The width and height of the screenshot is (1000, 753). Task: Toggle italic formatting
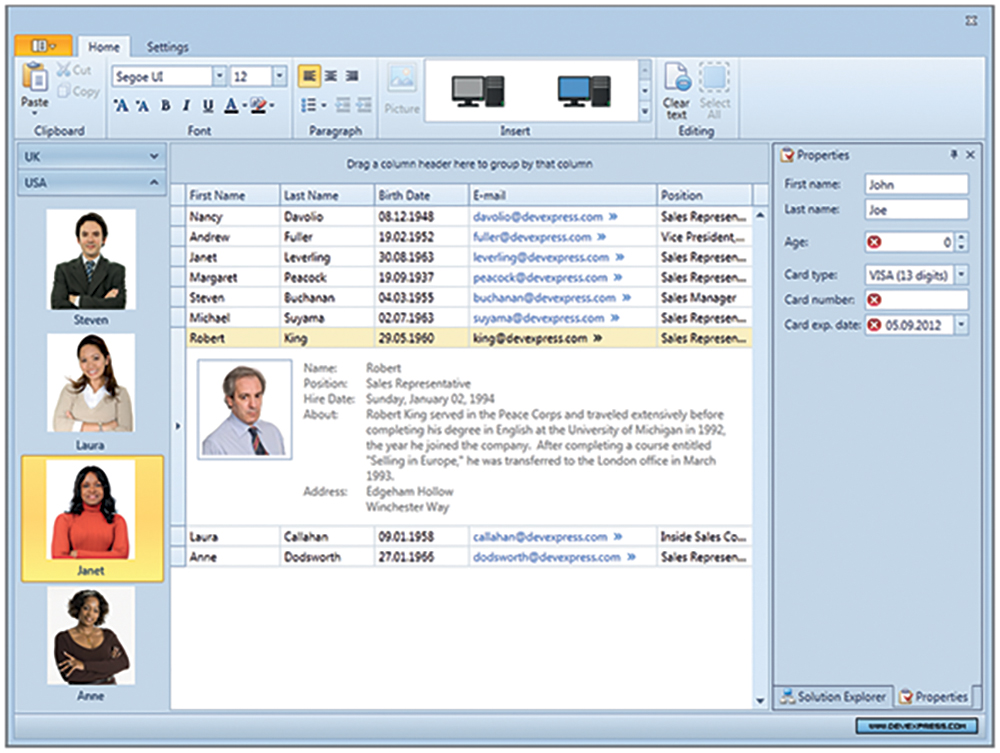click(x=186, y=106)
